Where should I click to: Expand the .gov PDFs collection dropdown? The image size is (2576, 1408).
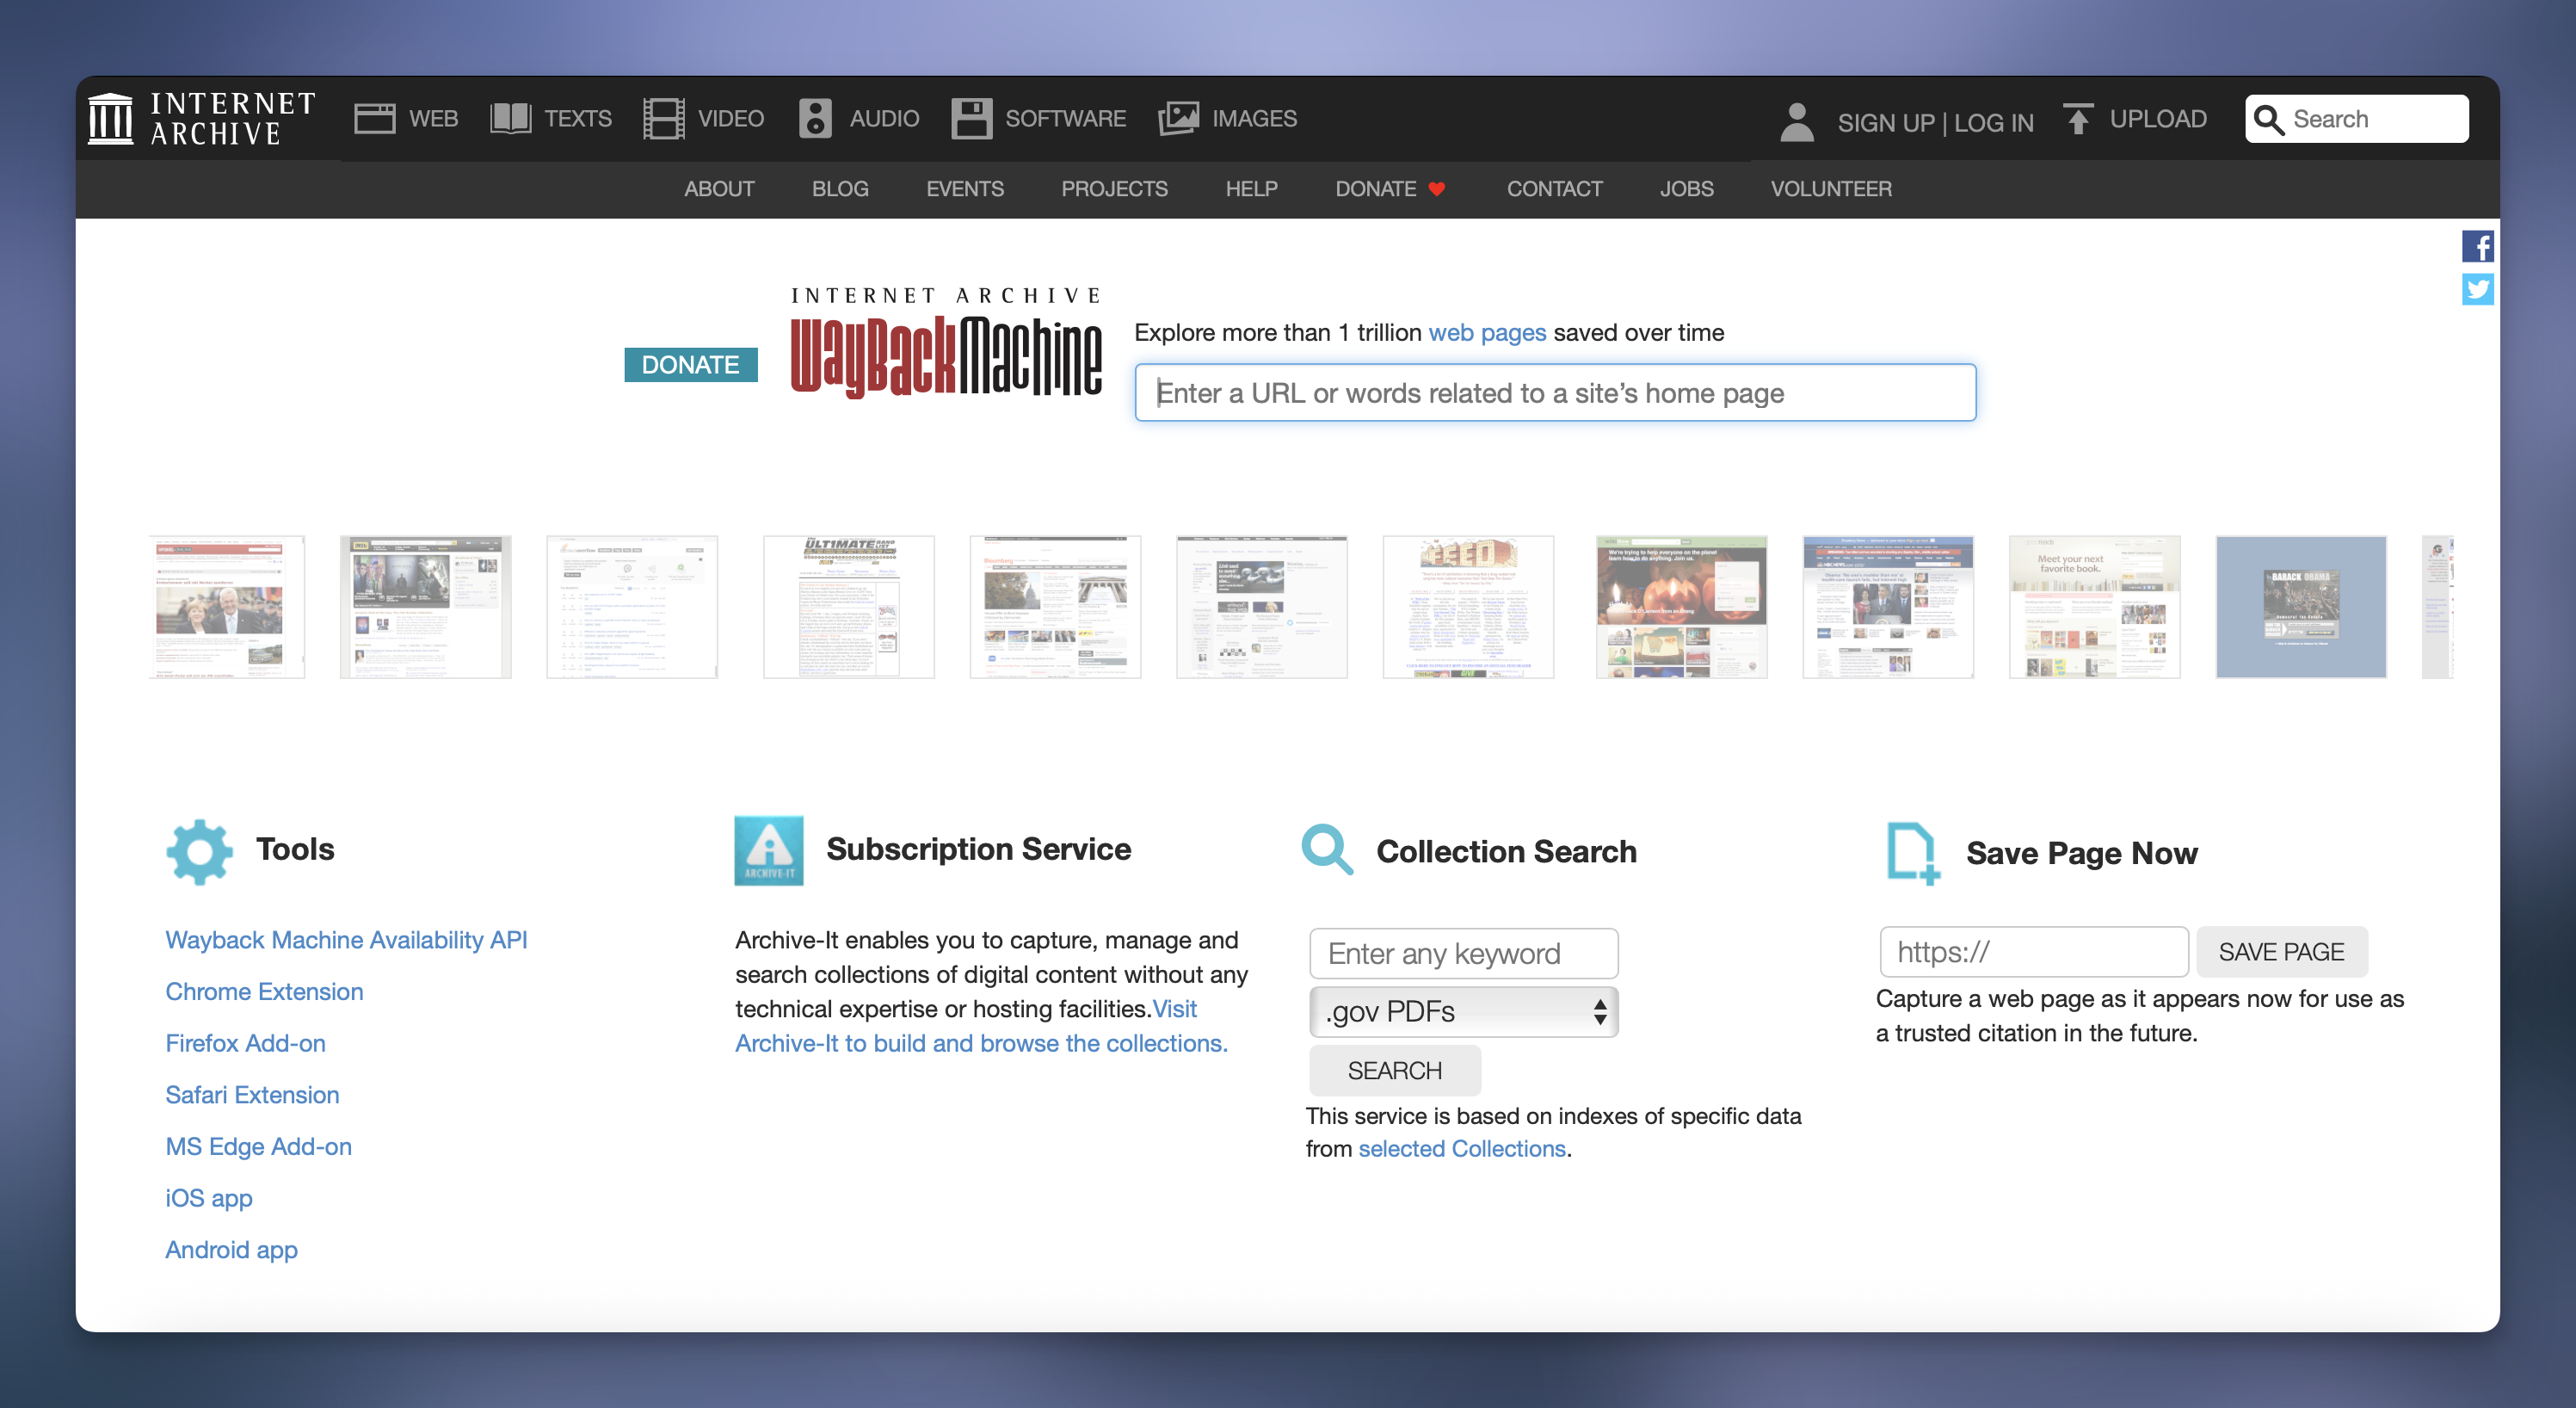pos(1463,1011)
